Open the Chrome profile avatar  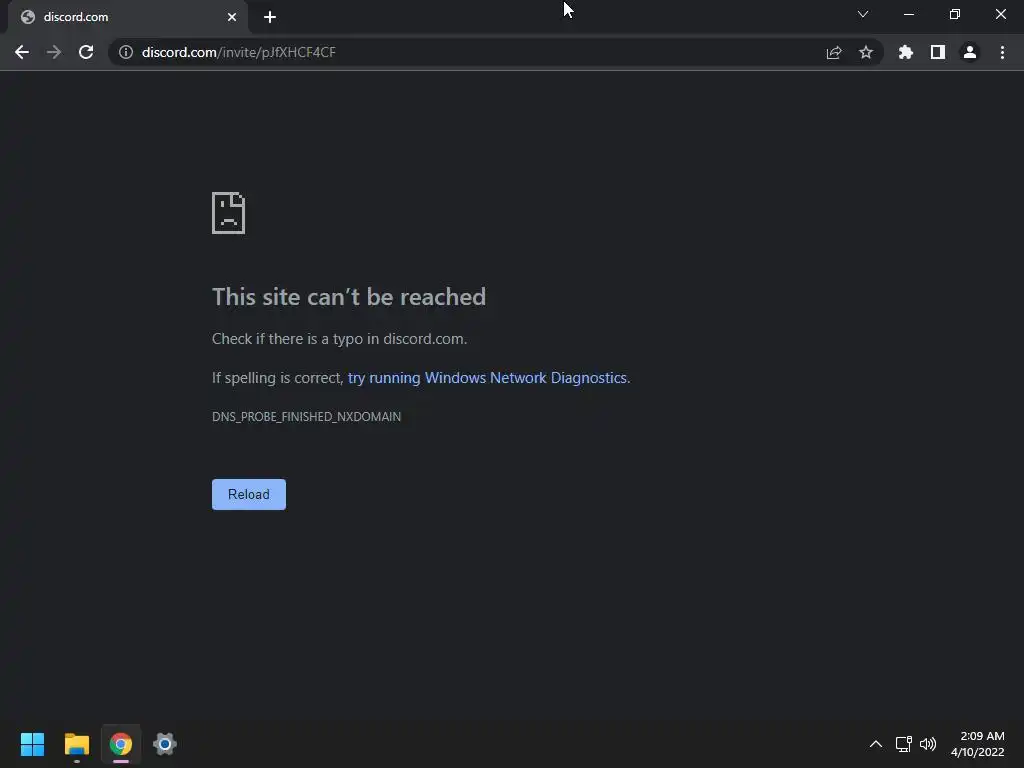tap(969, 52)
